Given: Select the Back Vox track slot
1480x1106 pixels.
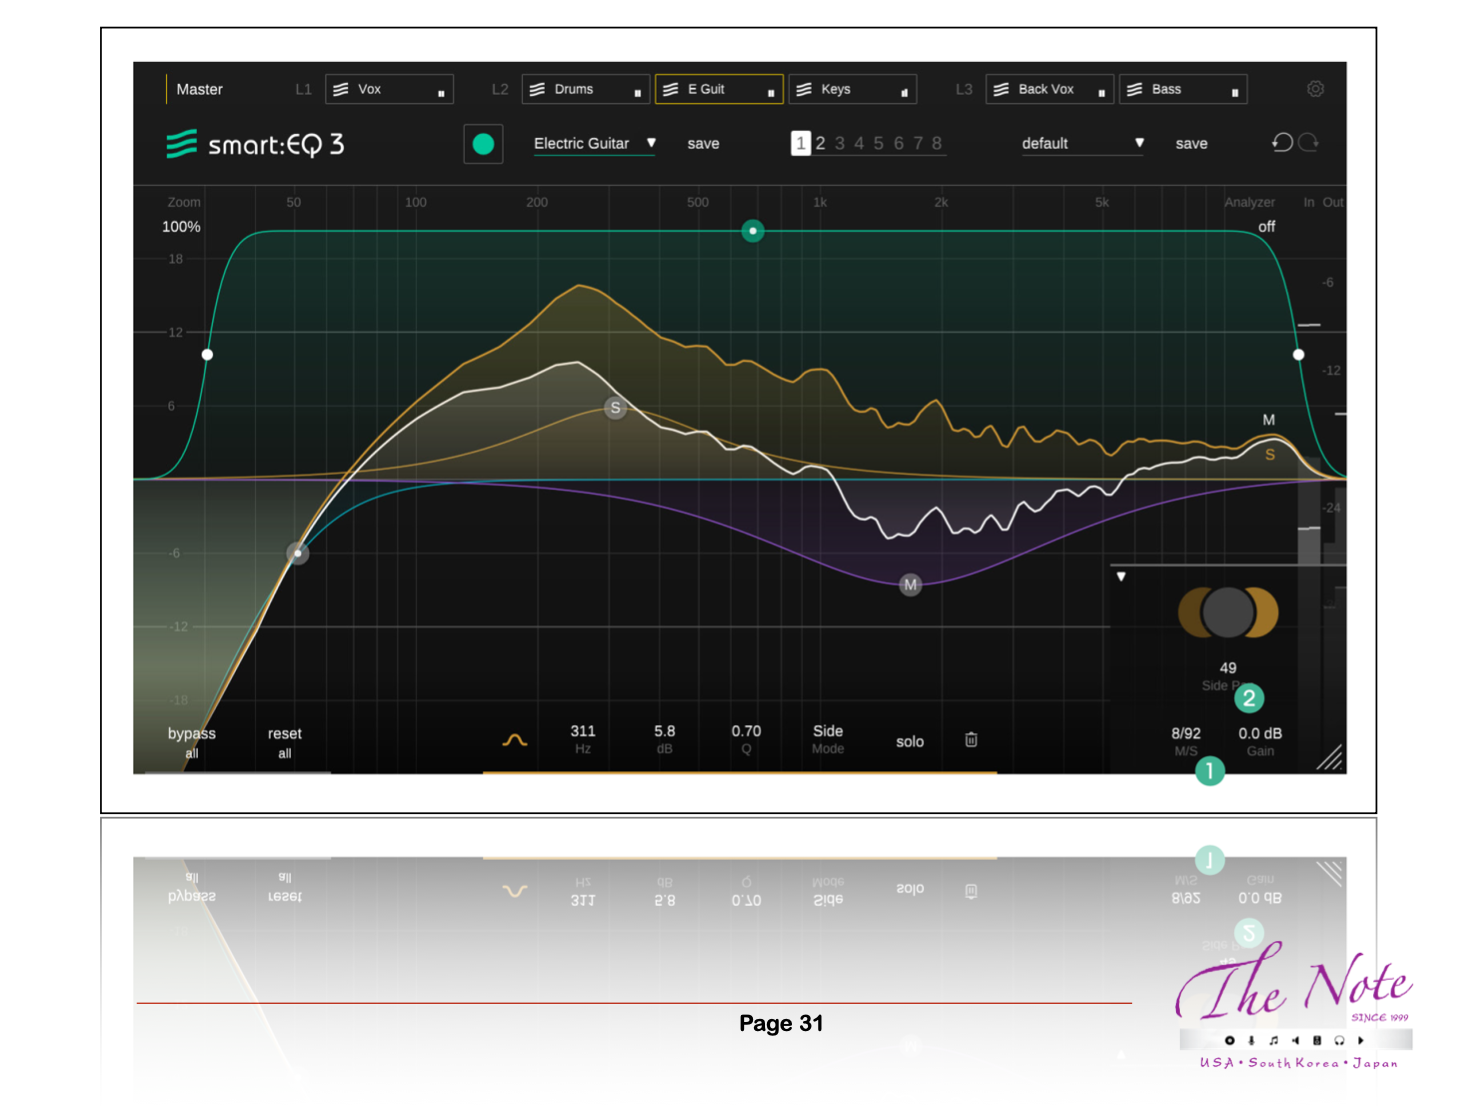Looking at the screenshot, I should 1049,89.
